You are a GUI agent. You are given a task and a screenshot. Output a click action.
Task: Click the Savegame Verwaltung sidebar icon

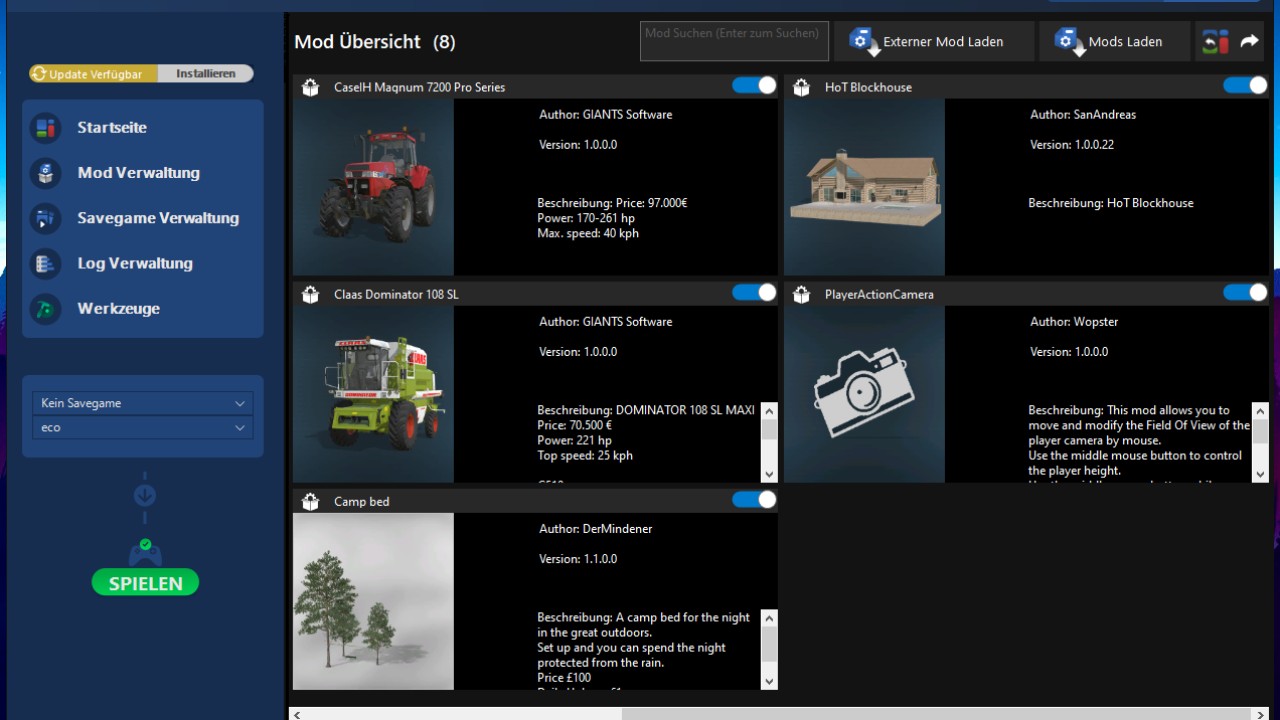[45, 218]
